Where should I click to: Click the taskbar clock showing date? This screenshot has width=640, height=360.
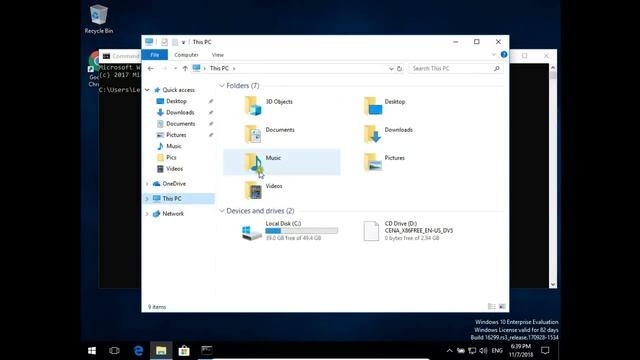tap(521, 351)
